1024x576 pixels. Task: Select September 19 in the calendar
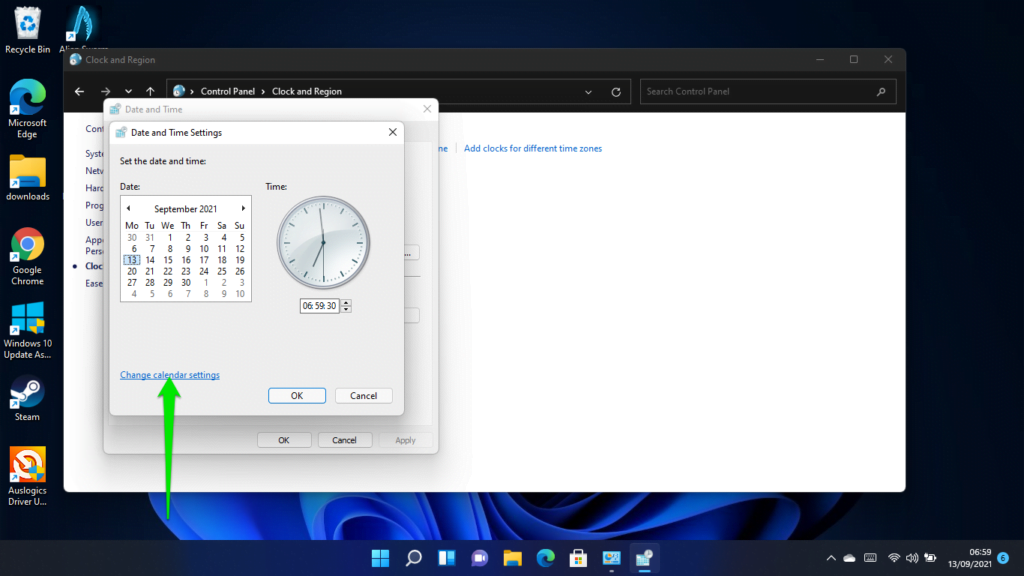pyautogui.click(x=239, y=259)
